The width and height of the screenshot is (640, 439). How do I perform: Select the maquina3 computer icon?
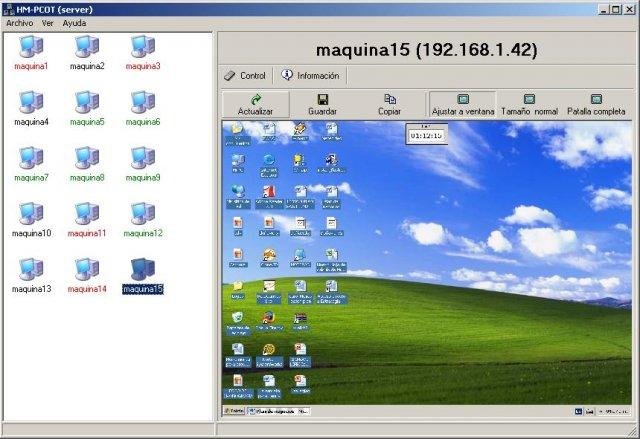[143, 47]
